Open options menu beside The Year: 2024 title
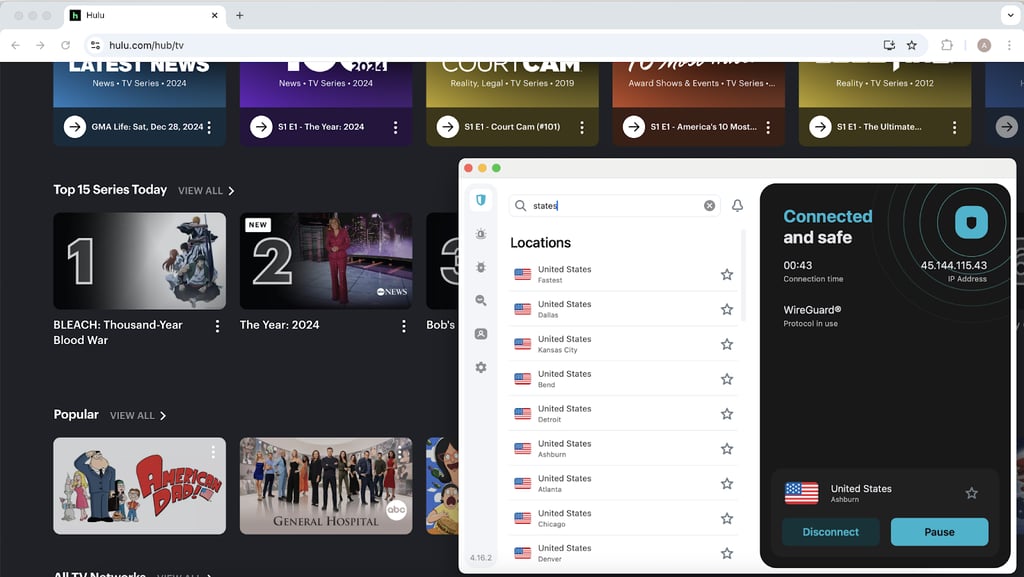 [x=404, y=326]
